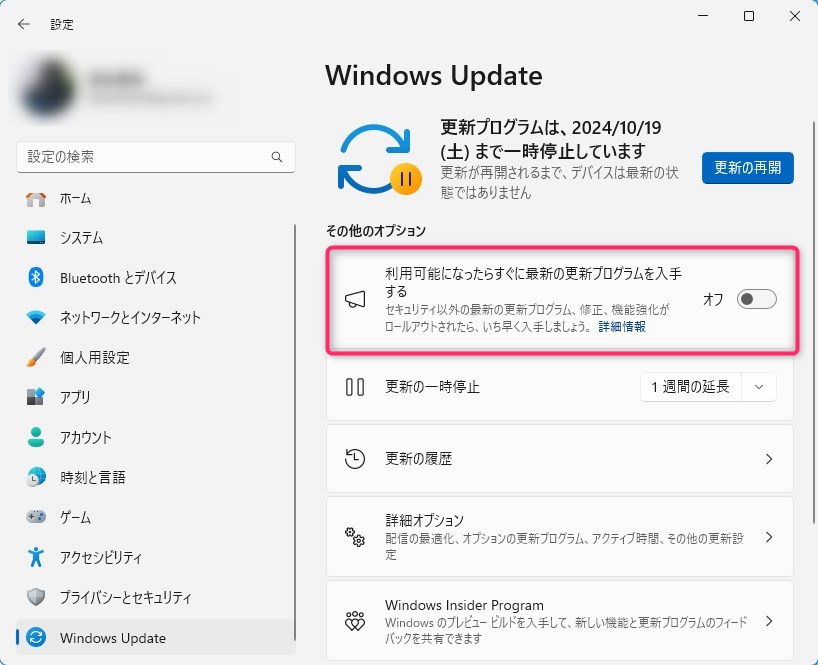
Task: Click the ゲーム controller icon
Action: (36, 518)
